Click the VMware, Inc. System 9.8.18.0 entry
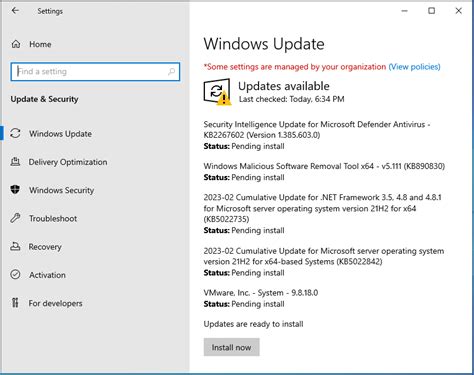Image resolution: width=474 pixels, height=375 pixels. [x=261, y=293]
